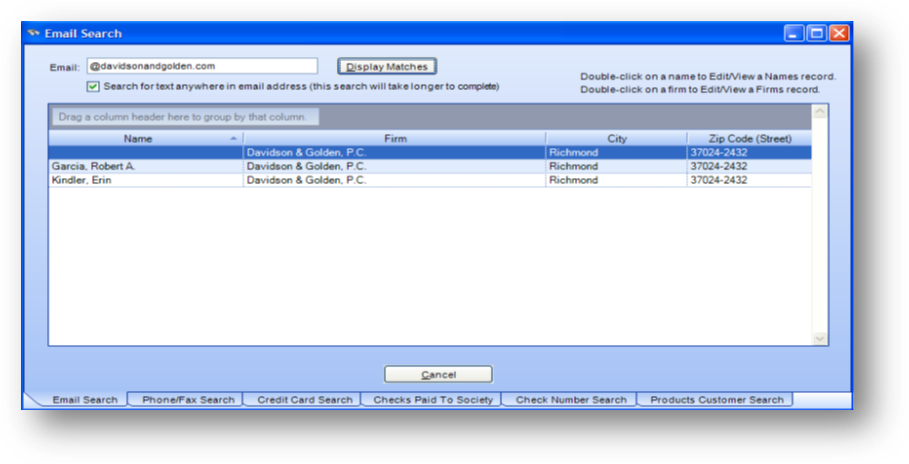Click the firm cell in Kindler's row
Screen dimensions: 909x464
(x=395, y=180)
